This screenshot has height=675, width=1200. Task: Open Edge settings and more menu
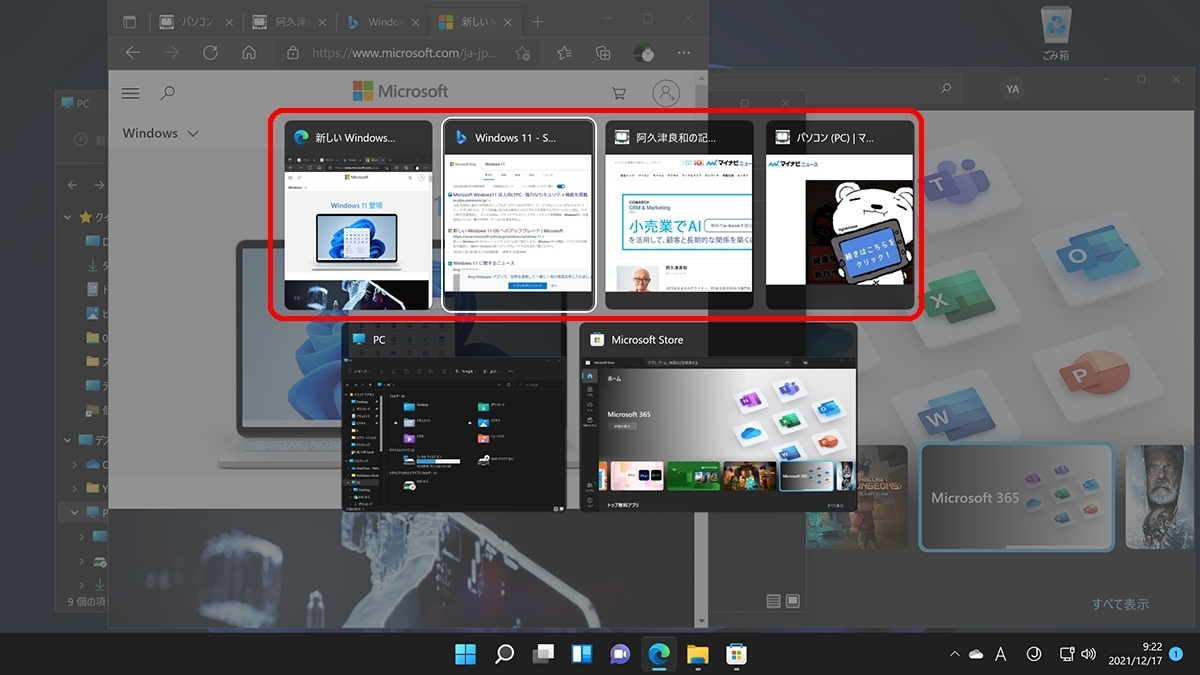coord(684,54)
